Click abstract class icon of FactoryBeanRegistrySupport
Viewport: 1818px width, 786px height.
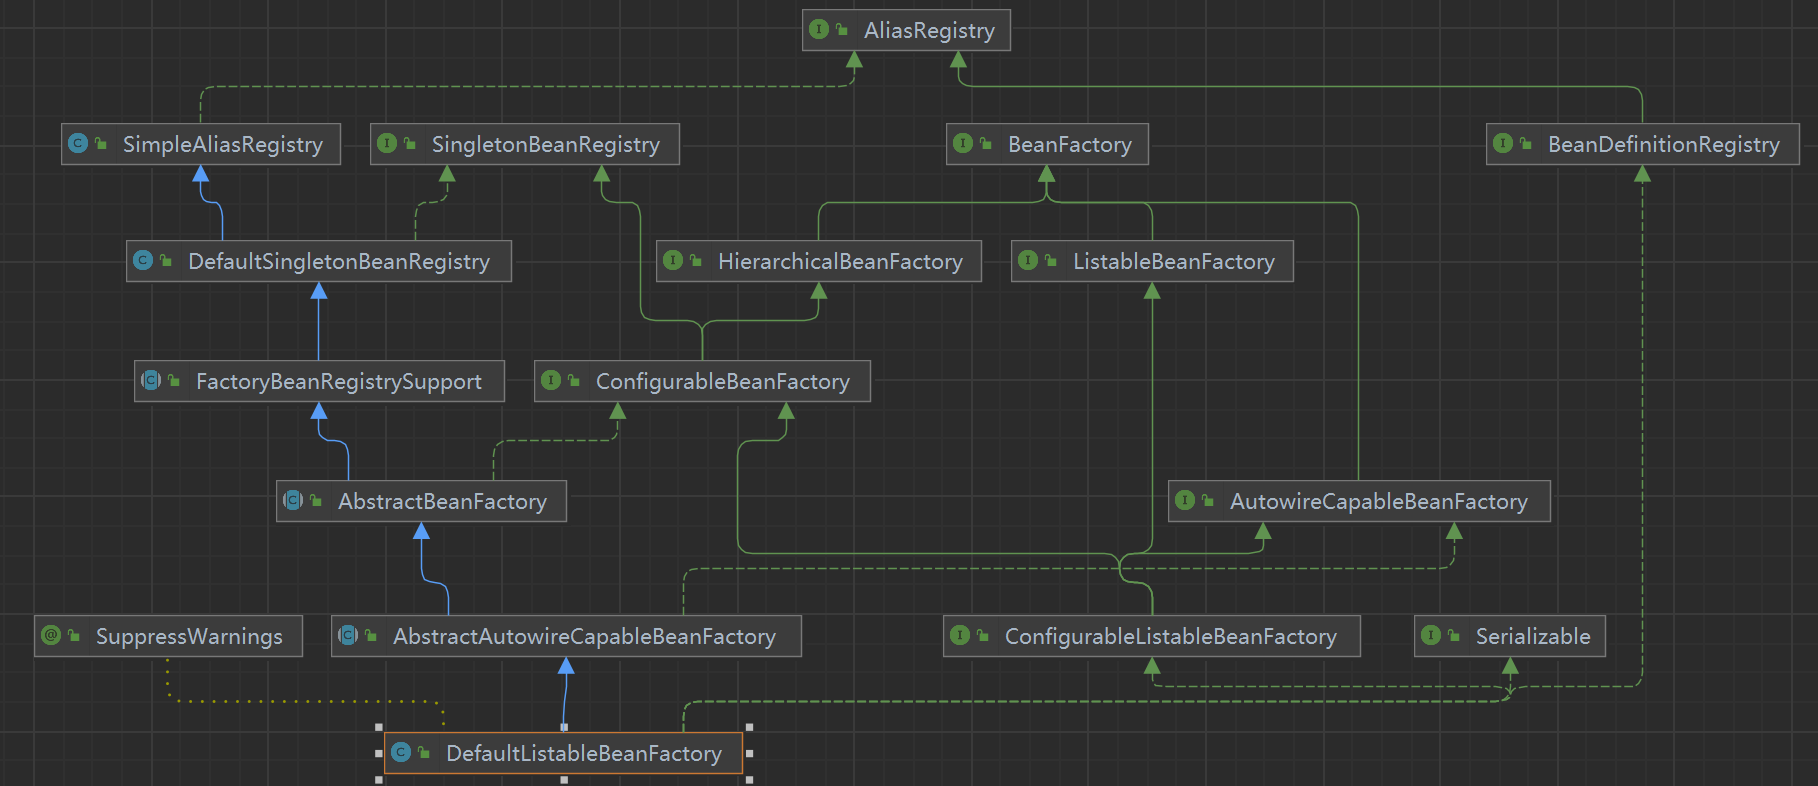(151, 381)
